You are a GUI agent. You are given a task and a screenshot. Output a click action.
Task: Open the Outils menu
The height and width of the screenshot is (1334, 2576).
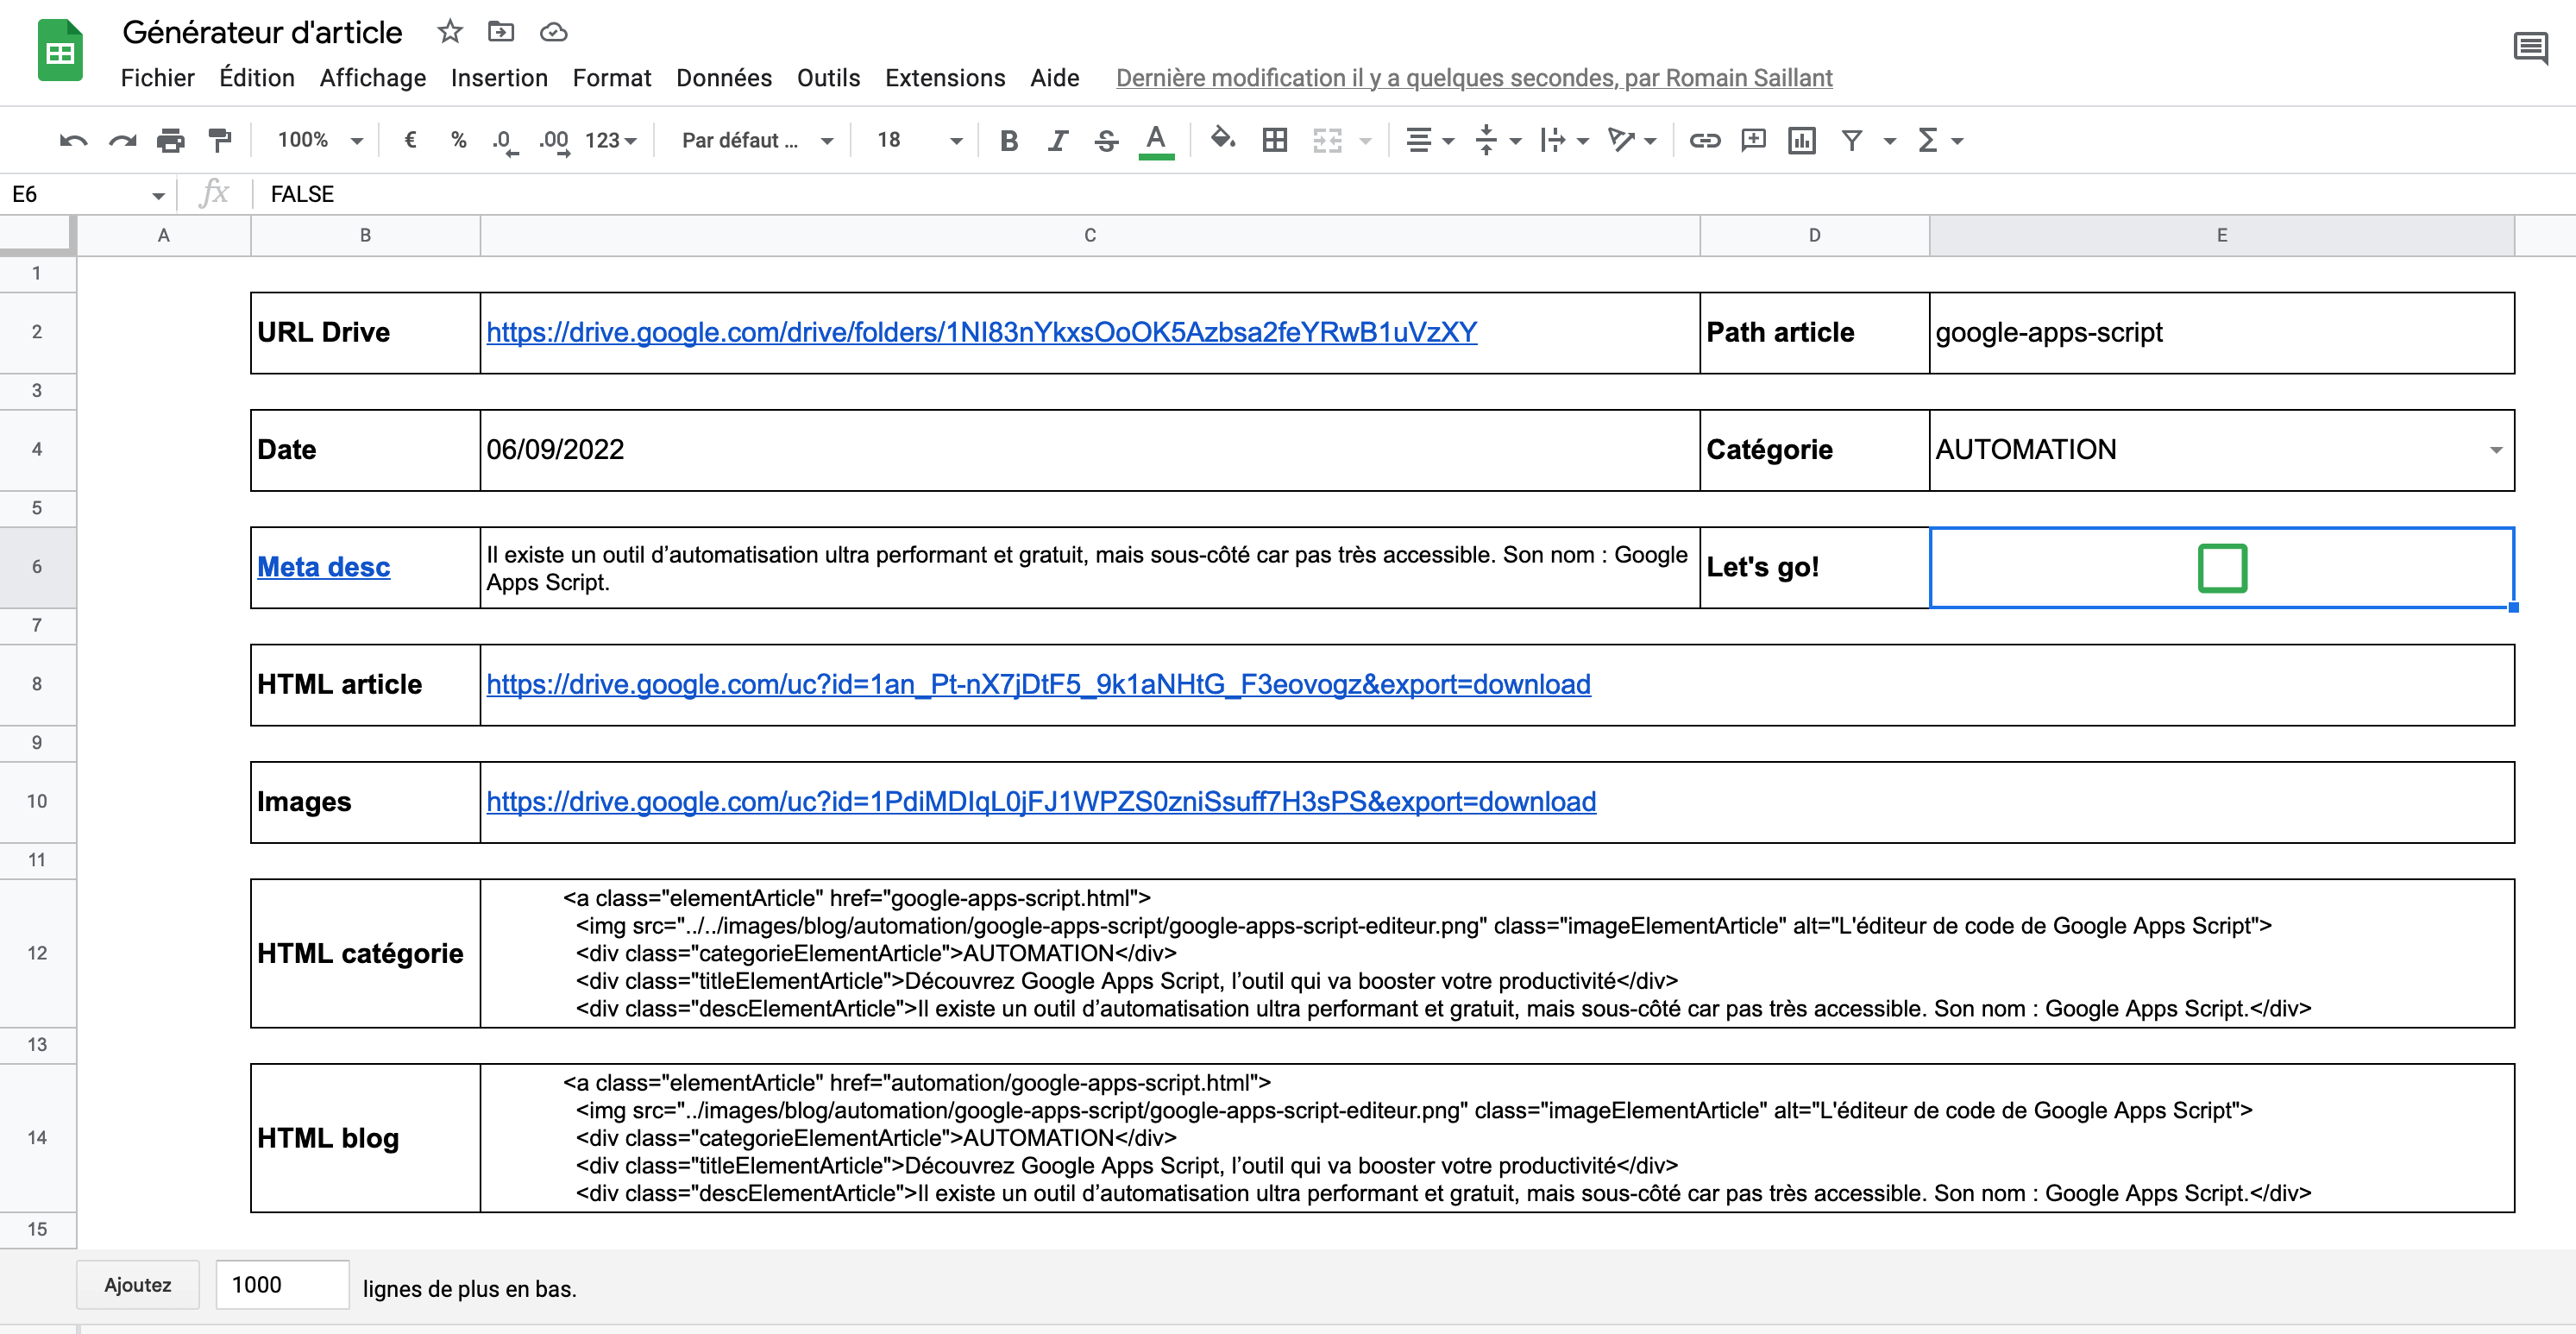(x=828, y=78)
